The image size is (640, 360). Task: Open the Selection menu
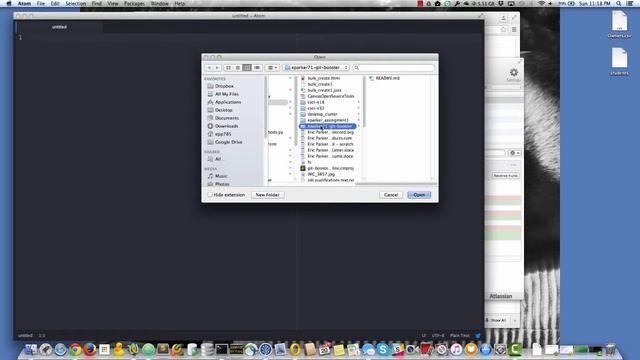[76, 4]
